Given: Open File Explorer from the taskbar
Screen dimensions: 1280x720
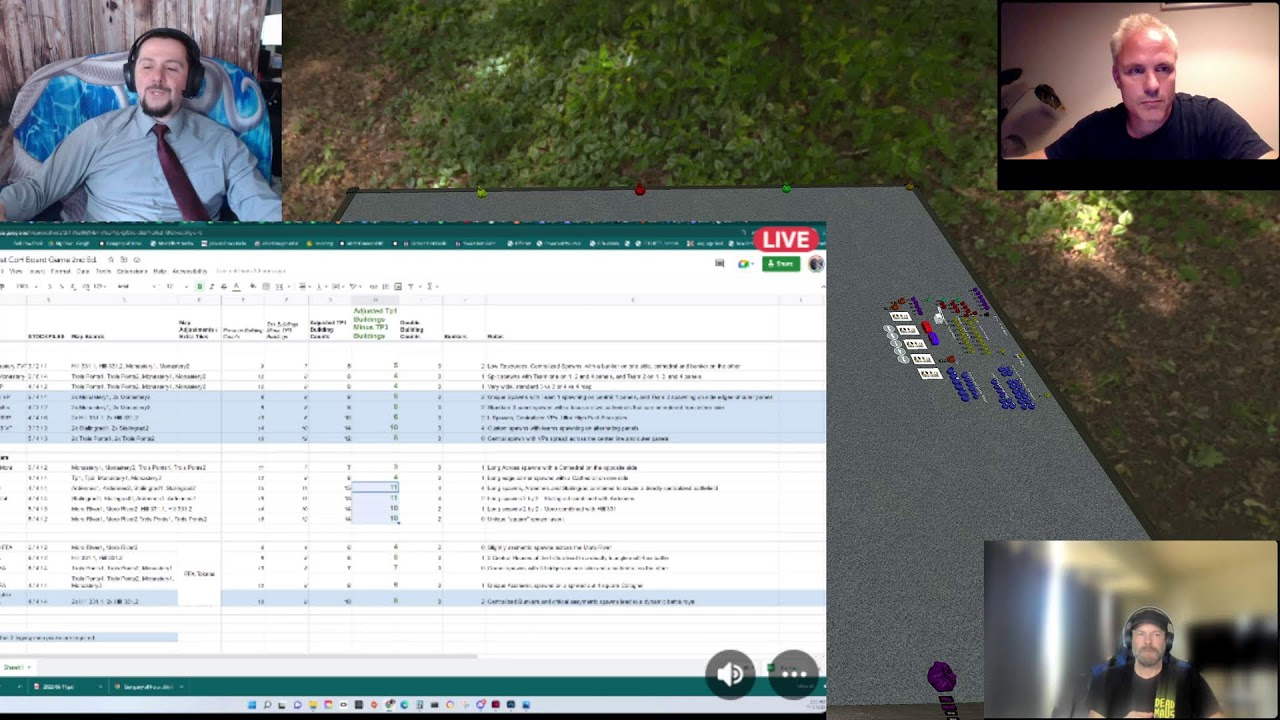Looking at the screenshot, I should point(313,704).
